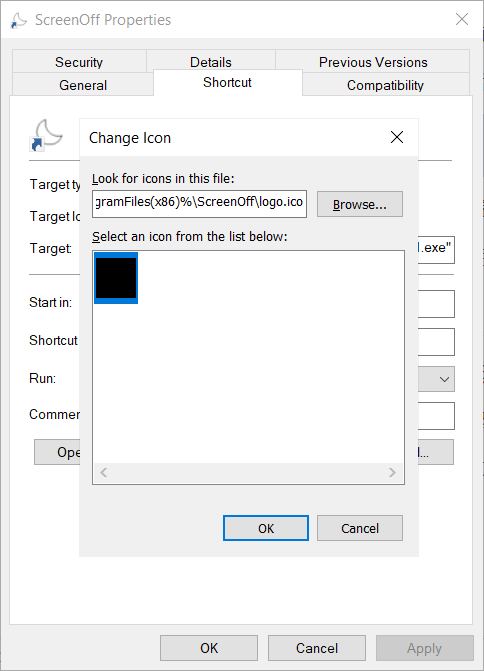Screen dimensions: 484x671
Task: Click the Browse... button
Action: 360,204
